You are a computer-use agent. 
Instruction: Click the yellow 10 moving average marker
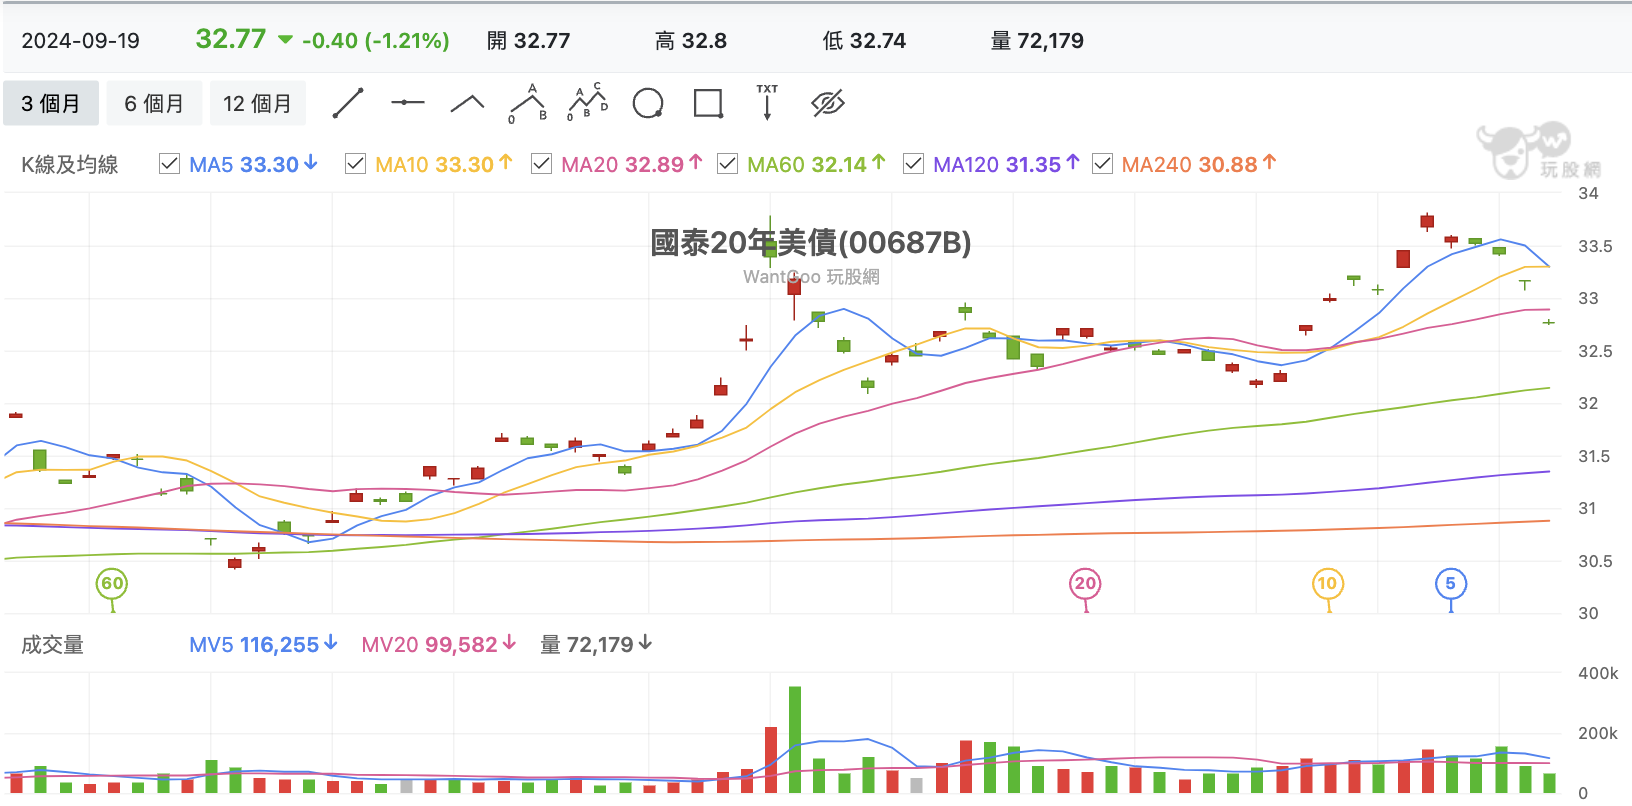pos(1327,584)
